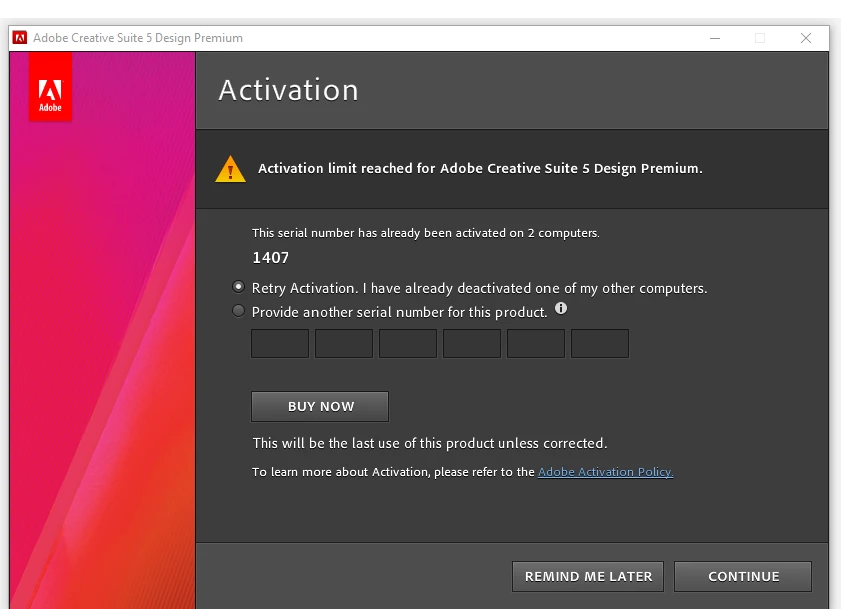Select Provide another serial number option

238,311
